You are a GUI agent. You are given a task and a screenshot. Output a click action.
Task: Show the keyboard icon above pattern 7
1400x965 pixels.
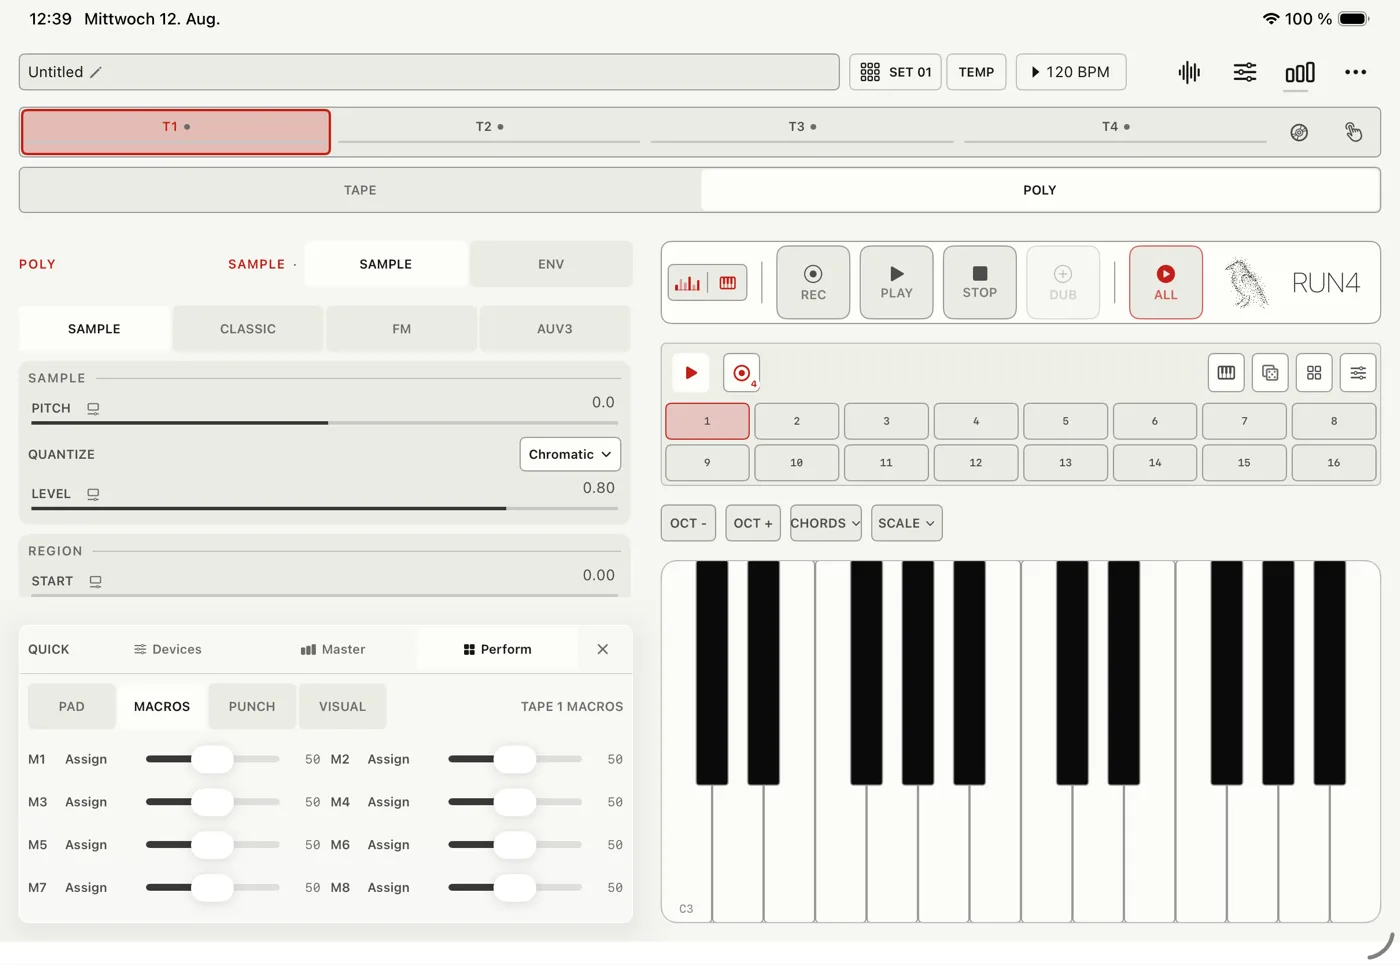[x=1226, y=373]
